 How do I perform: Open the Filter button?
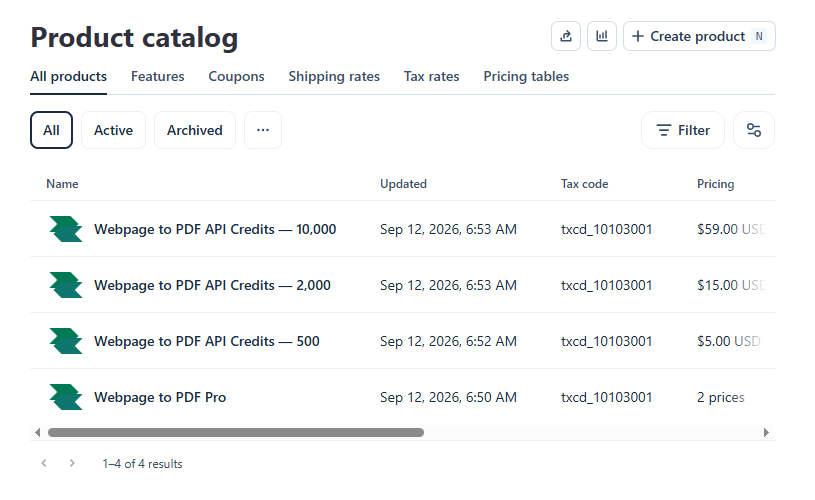[683, 130]
